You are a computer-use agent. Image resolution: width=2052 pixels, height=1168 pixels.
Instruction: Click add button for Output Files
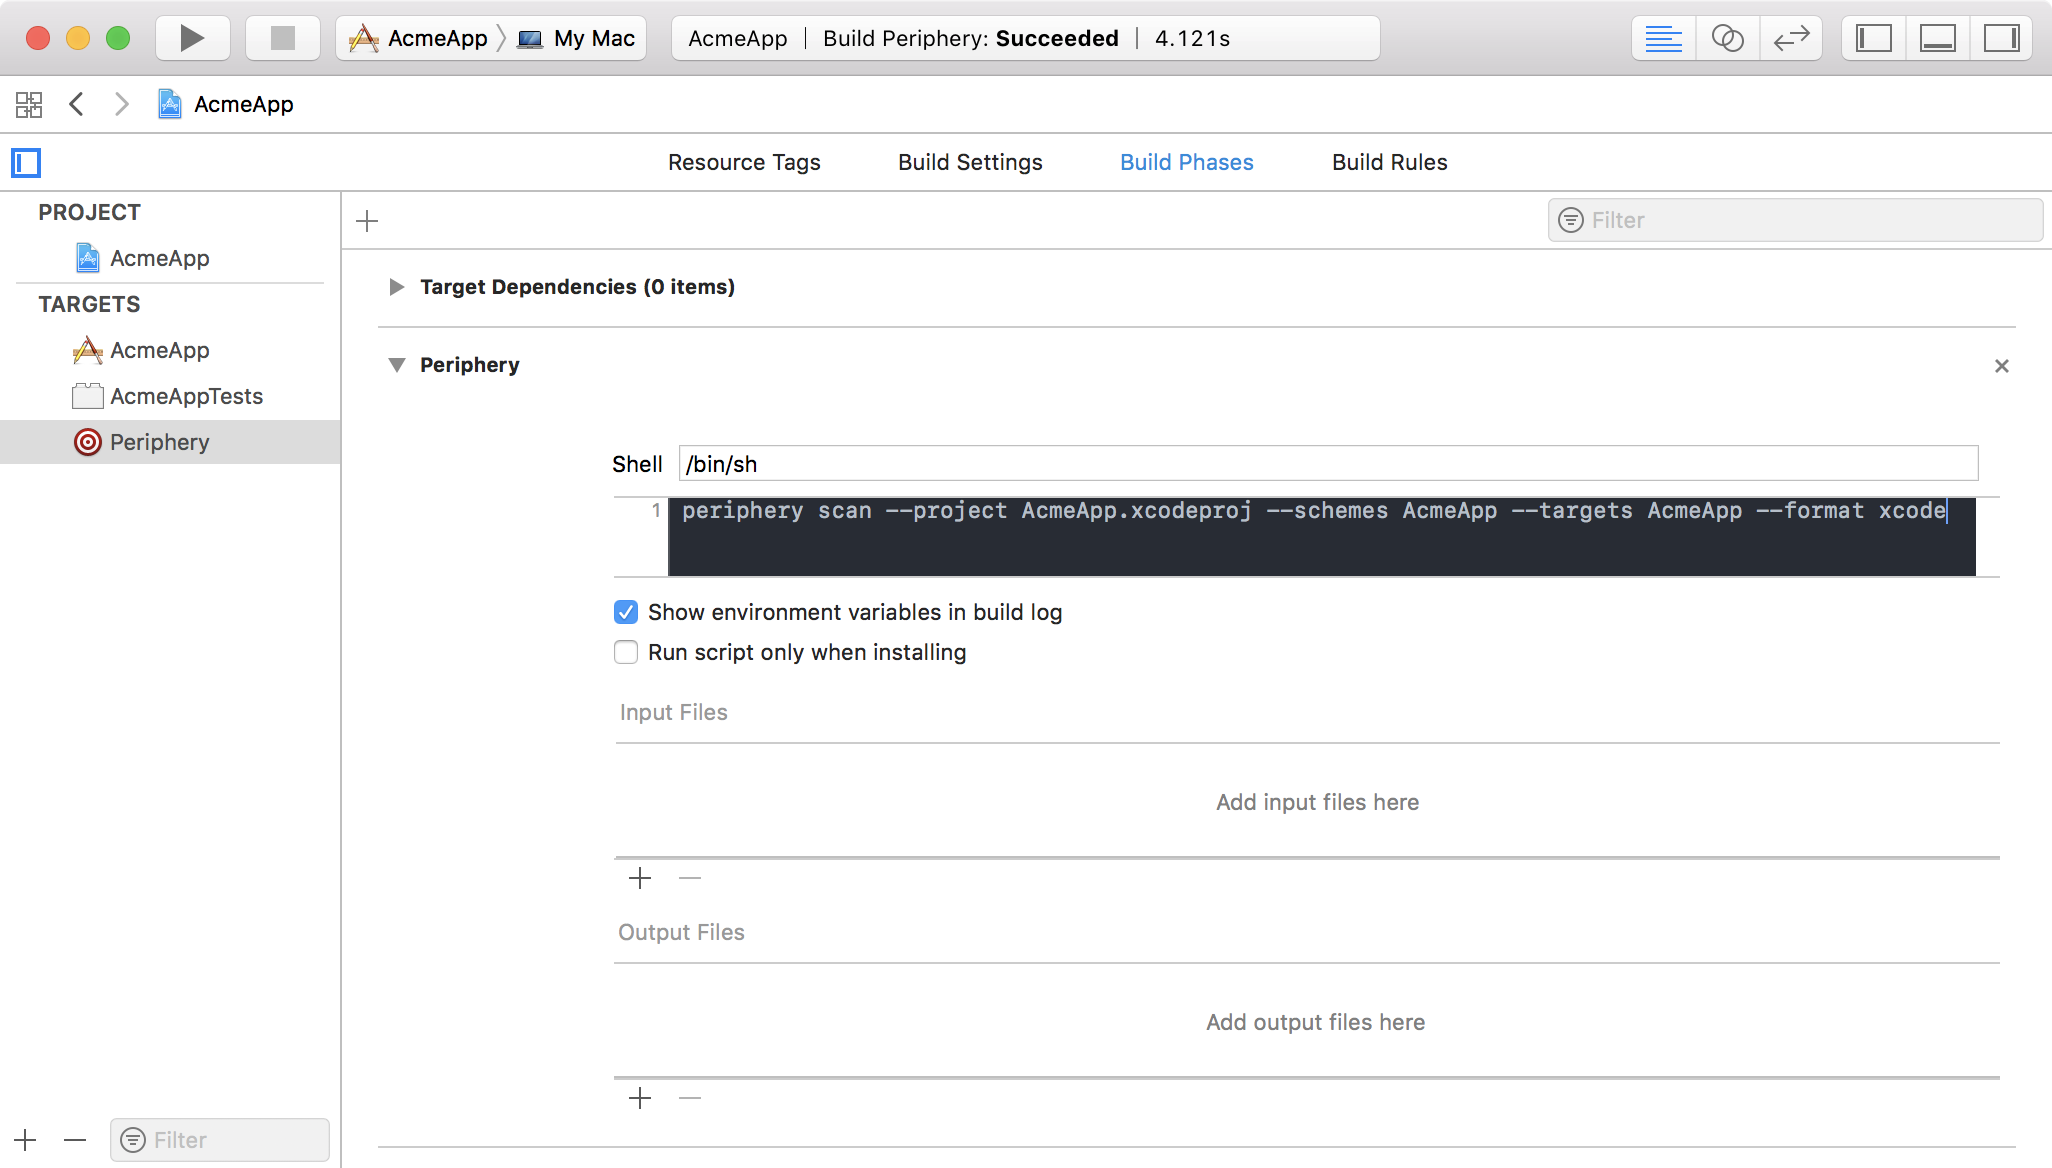640,1098
